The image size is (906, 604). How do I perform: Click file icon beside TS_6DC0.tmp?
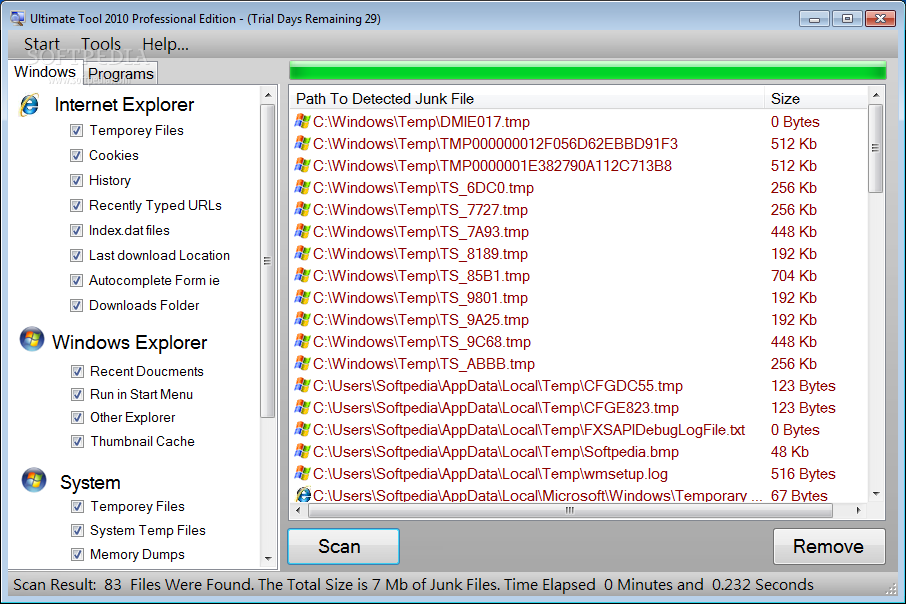(302, 187)
